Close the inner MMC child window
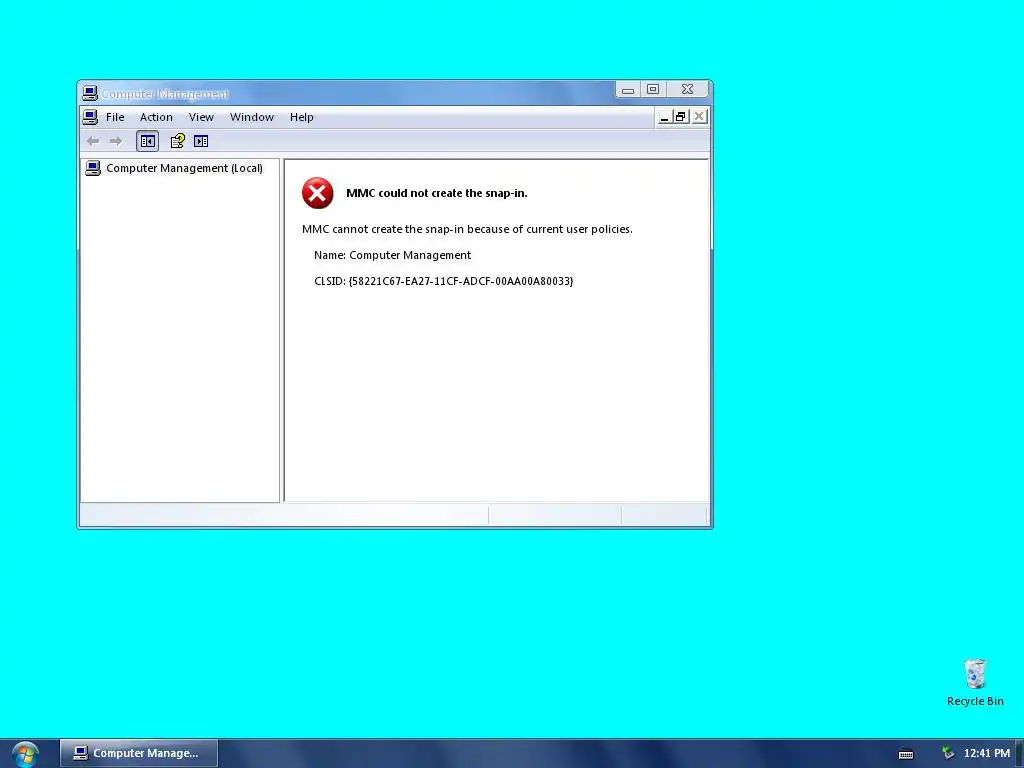The image size is (1024, 768). [x=699, y=117]
